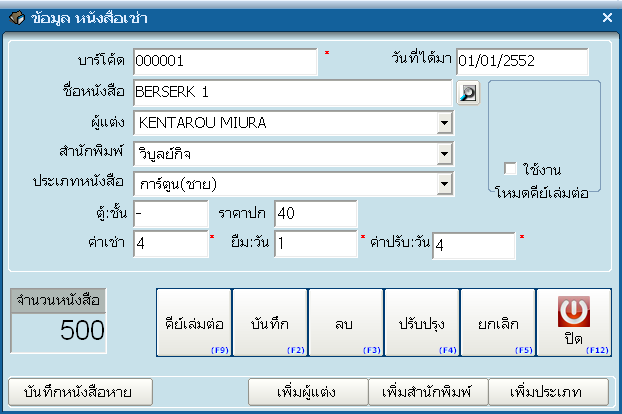Click the book count value 500
Image resolution: width=622 pixels, height=414 pixels.
click(82, 330)
